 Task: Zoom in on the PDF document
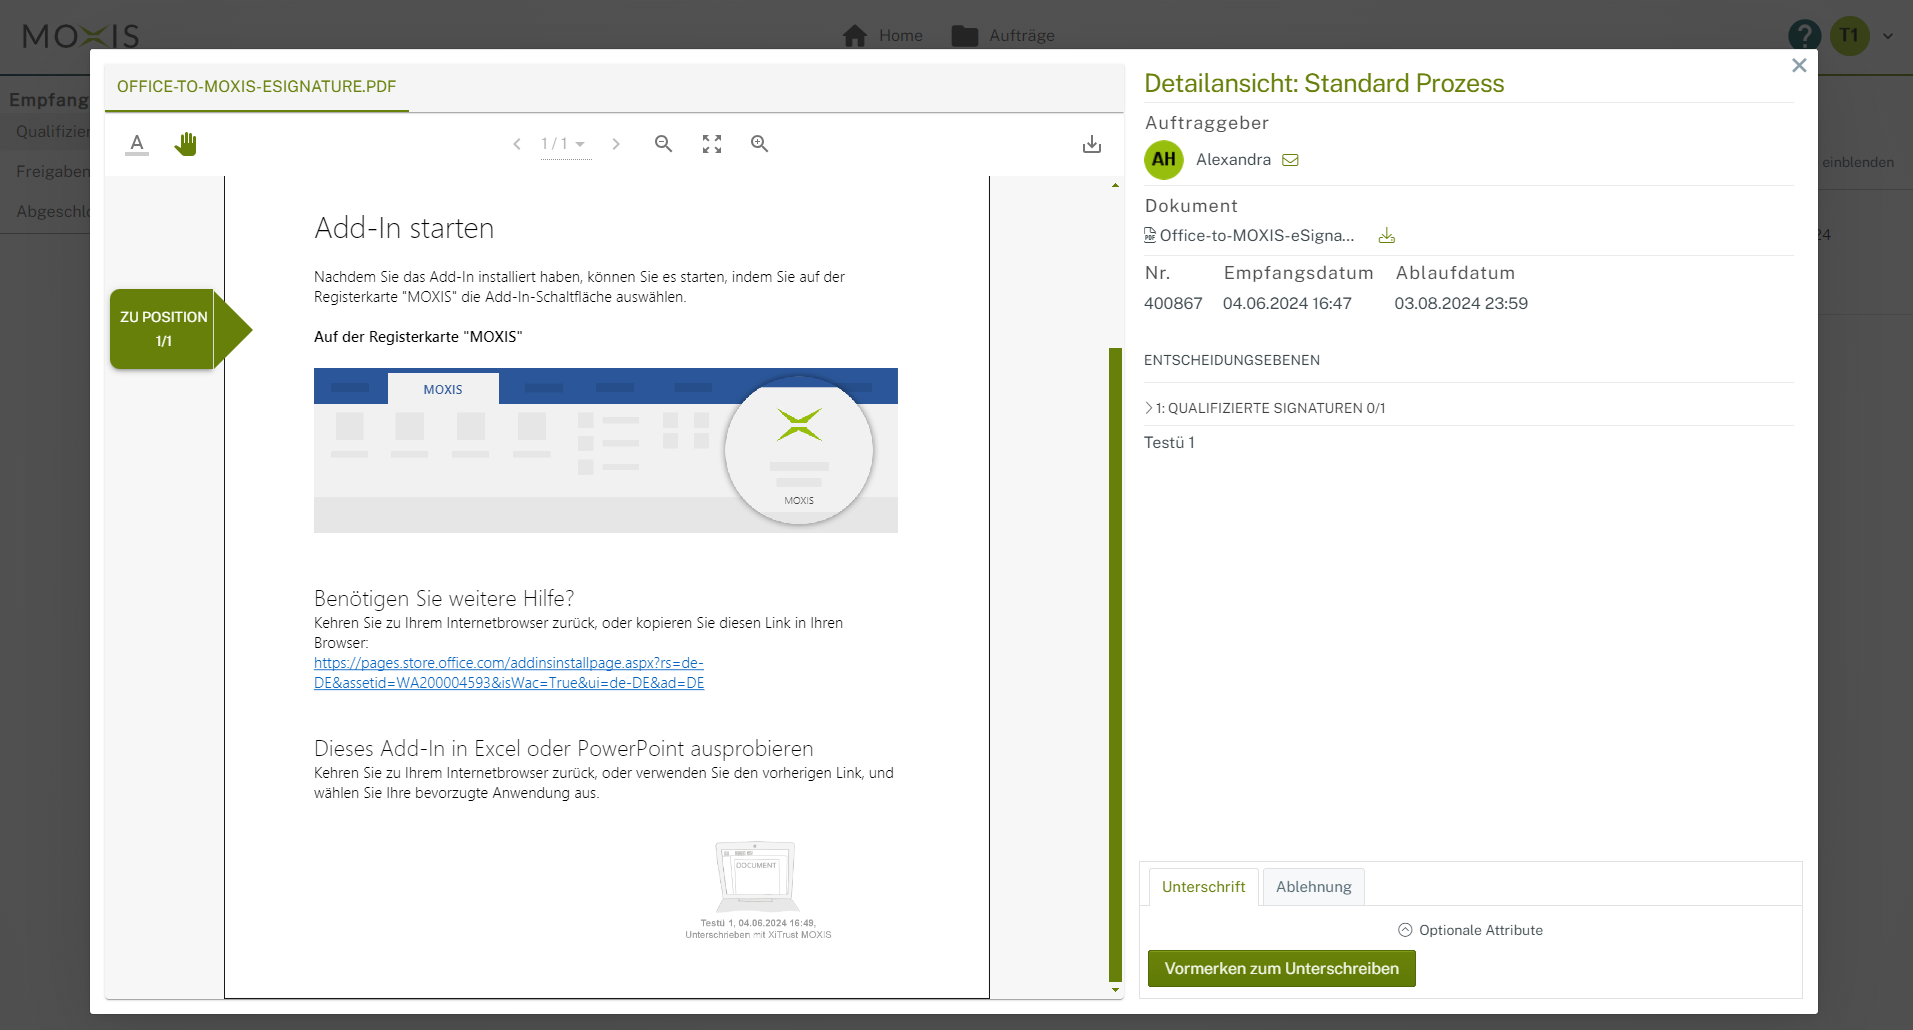coord(759,144)
